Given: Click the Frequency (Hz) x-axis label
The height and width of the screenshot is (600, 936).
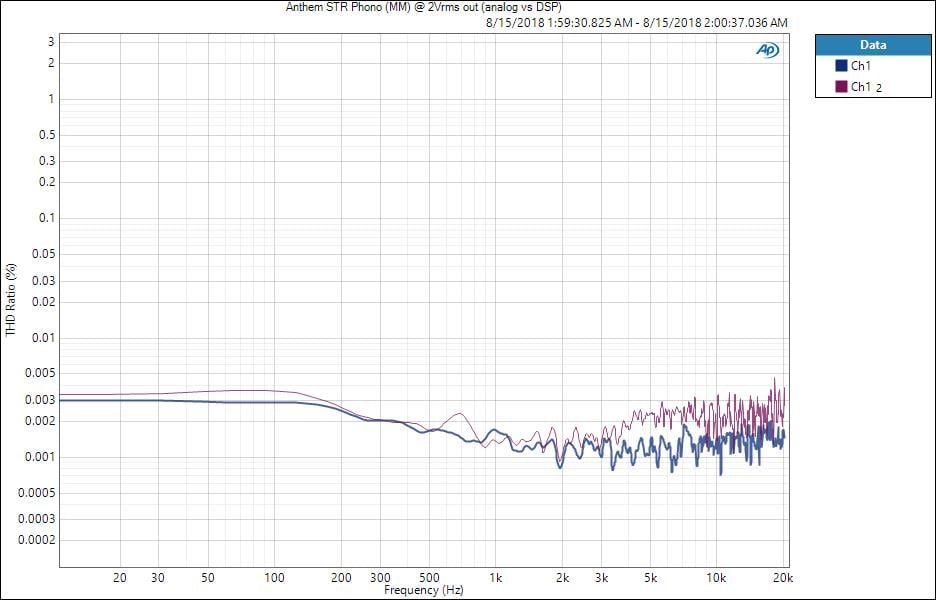Looking at the screenshot, I should [425, 591].
